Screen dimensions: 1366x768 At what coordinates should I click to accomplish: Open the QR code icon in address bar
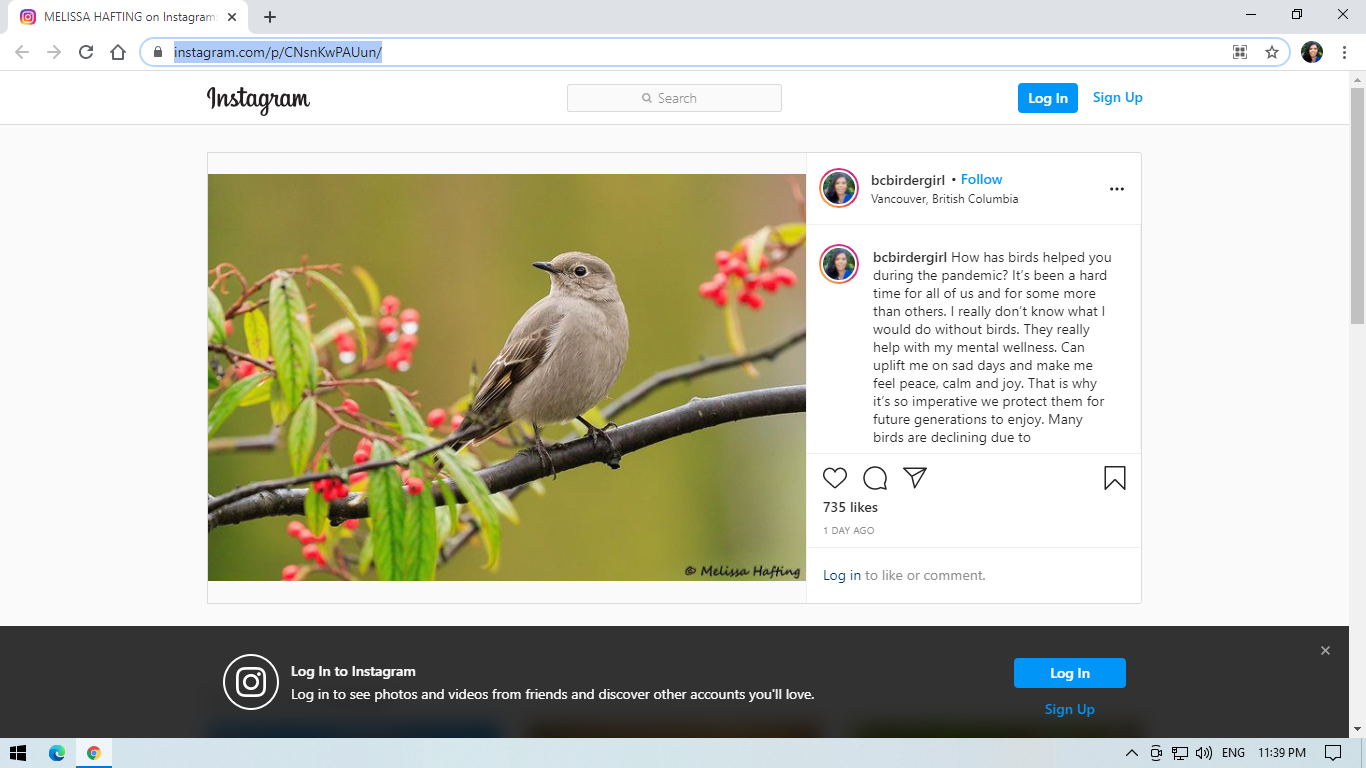[1240, 52]
